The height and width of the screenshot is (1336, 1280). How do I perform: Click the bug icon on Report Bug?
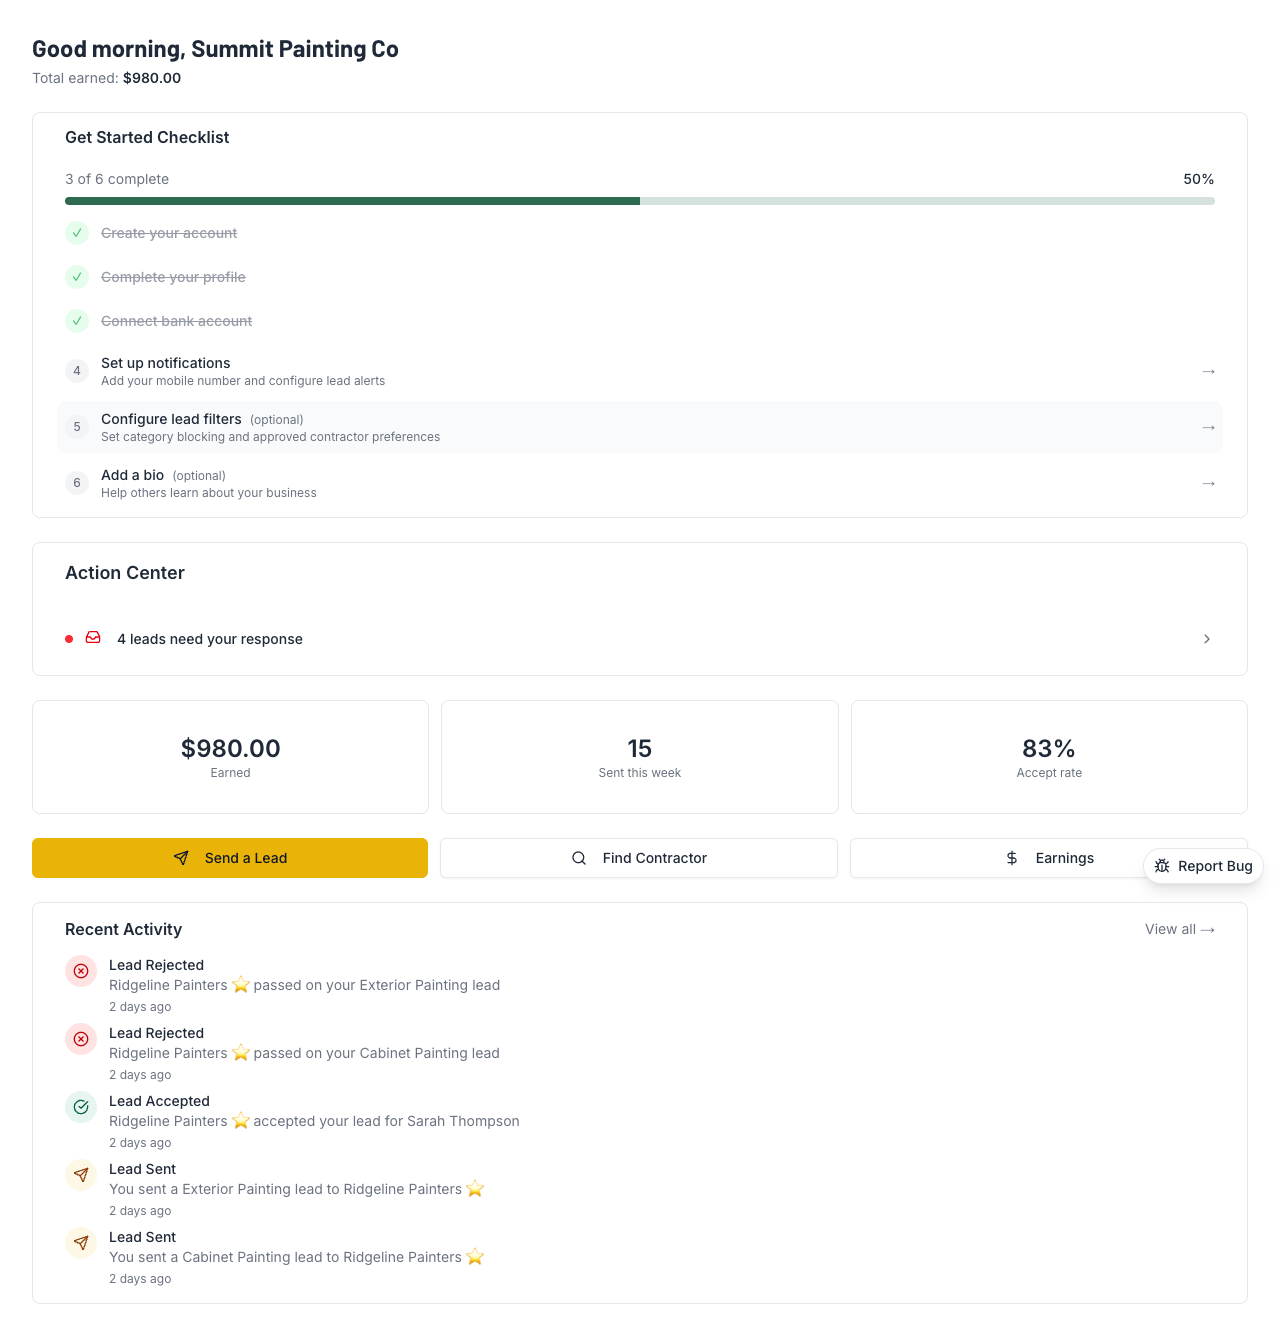(1162, 866)
